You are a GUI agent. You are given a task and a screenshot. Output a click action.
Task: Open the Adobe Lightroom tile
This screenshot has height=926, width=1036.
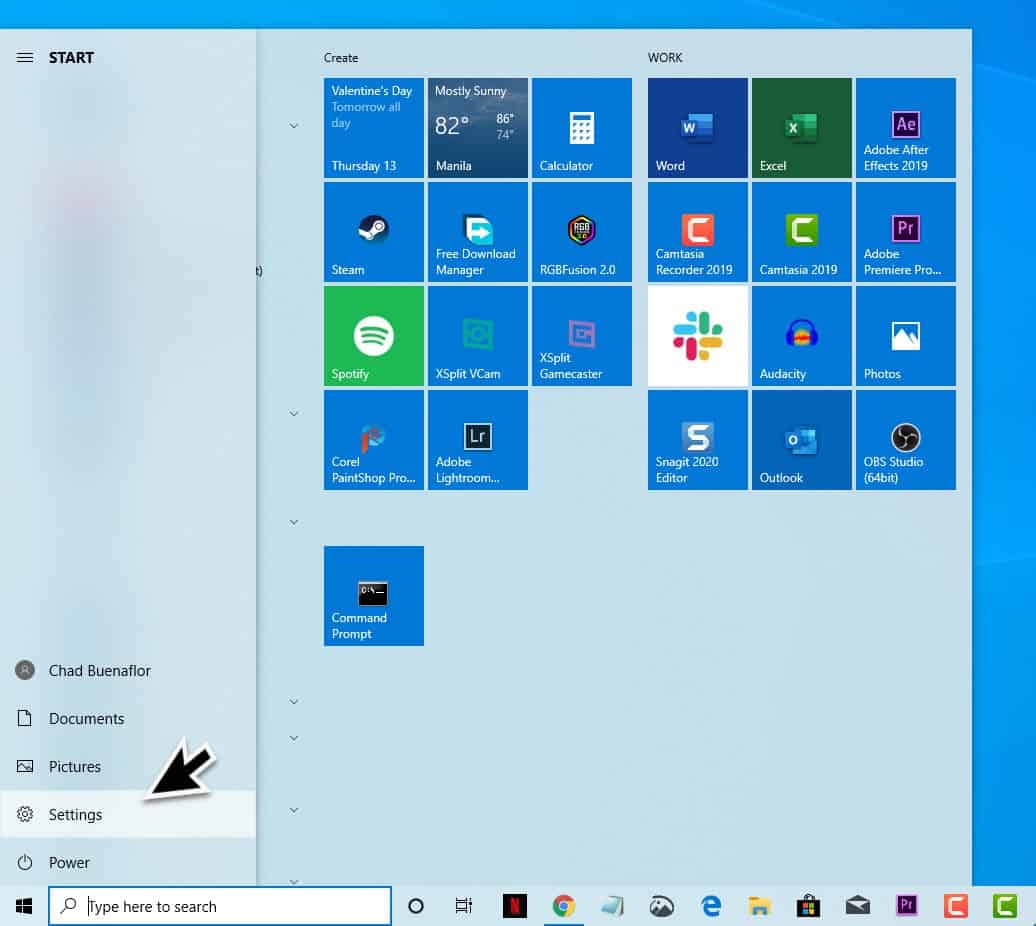click(x=478, y=440)
